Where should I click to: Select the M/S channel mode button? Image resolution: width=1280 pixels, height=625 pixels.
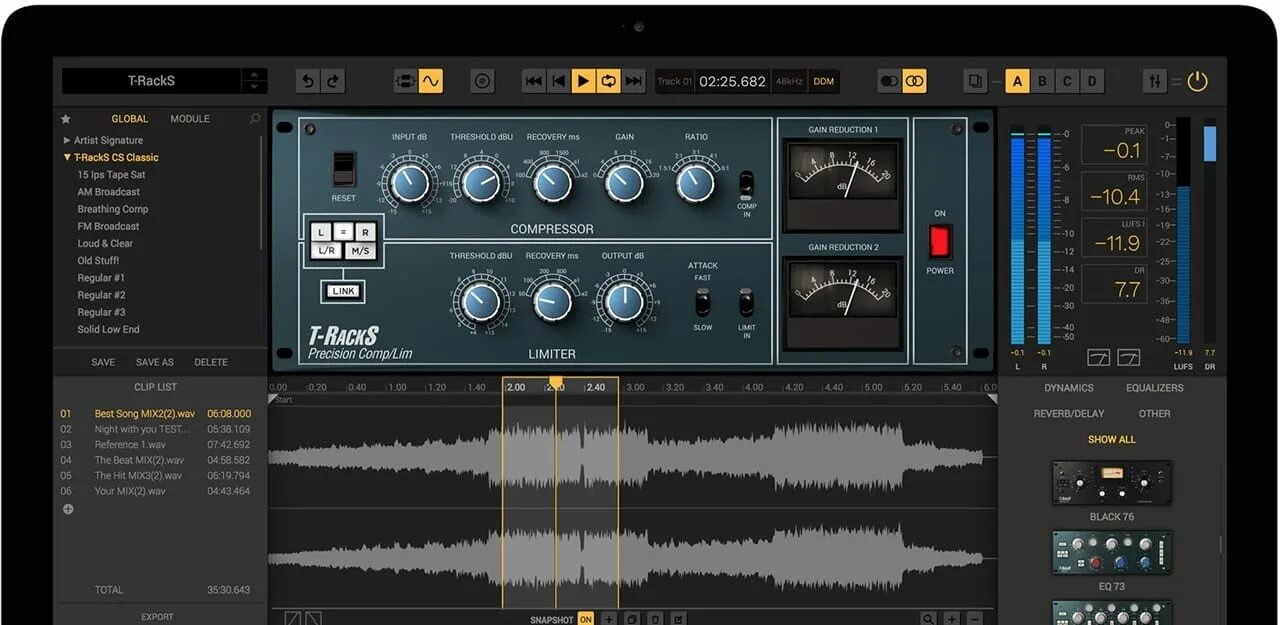[x=360, y=251]
